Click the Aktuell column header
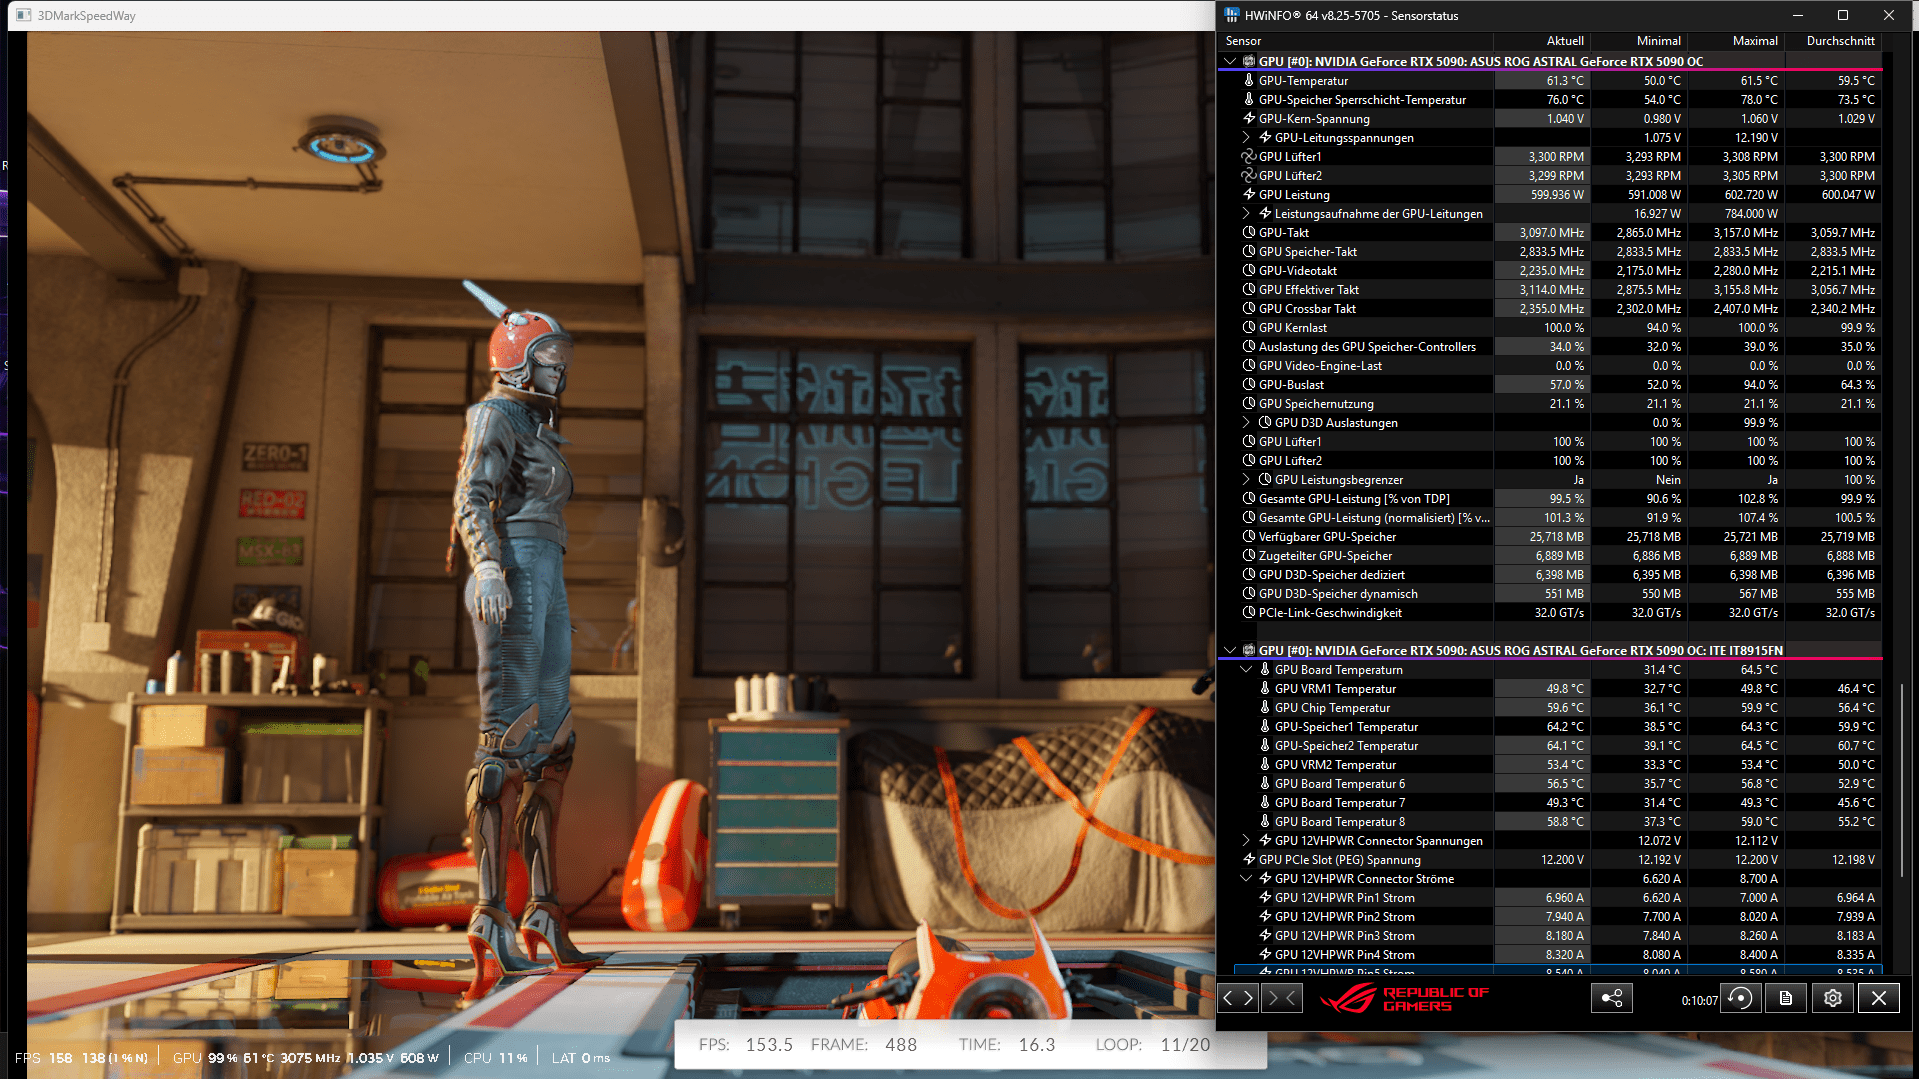This screenshot has height=1079, width=1919. (1542, 41)
